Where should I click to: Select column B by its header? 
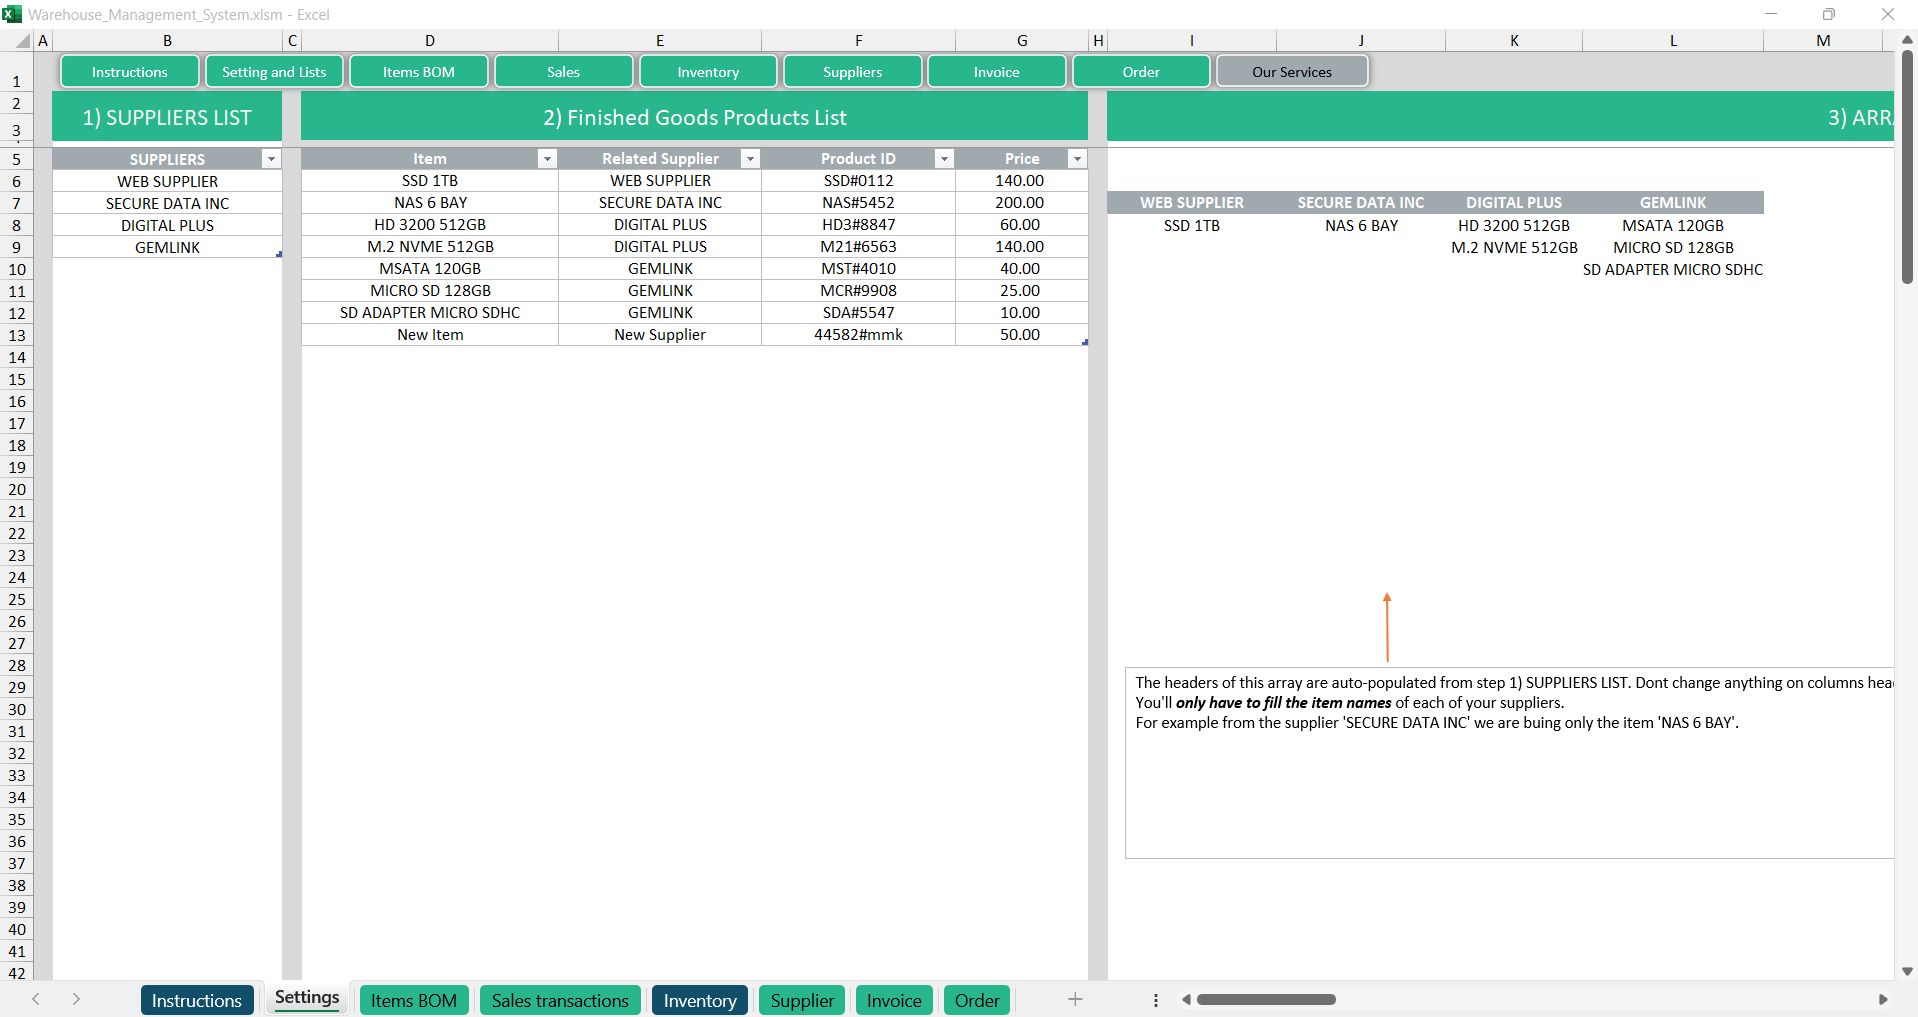167,40
